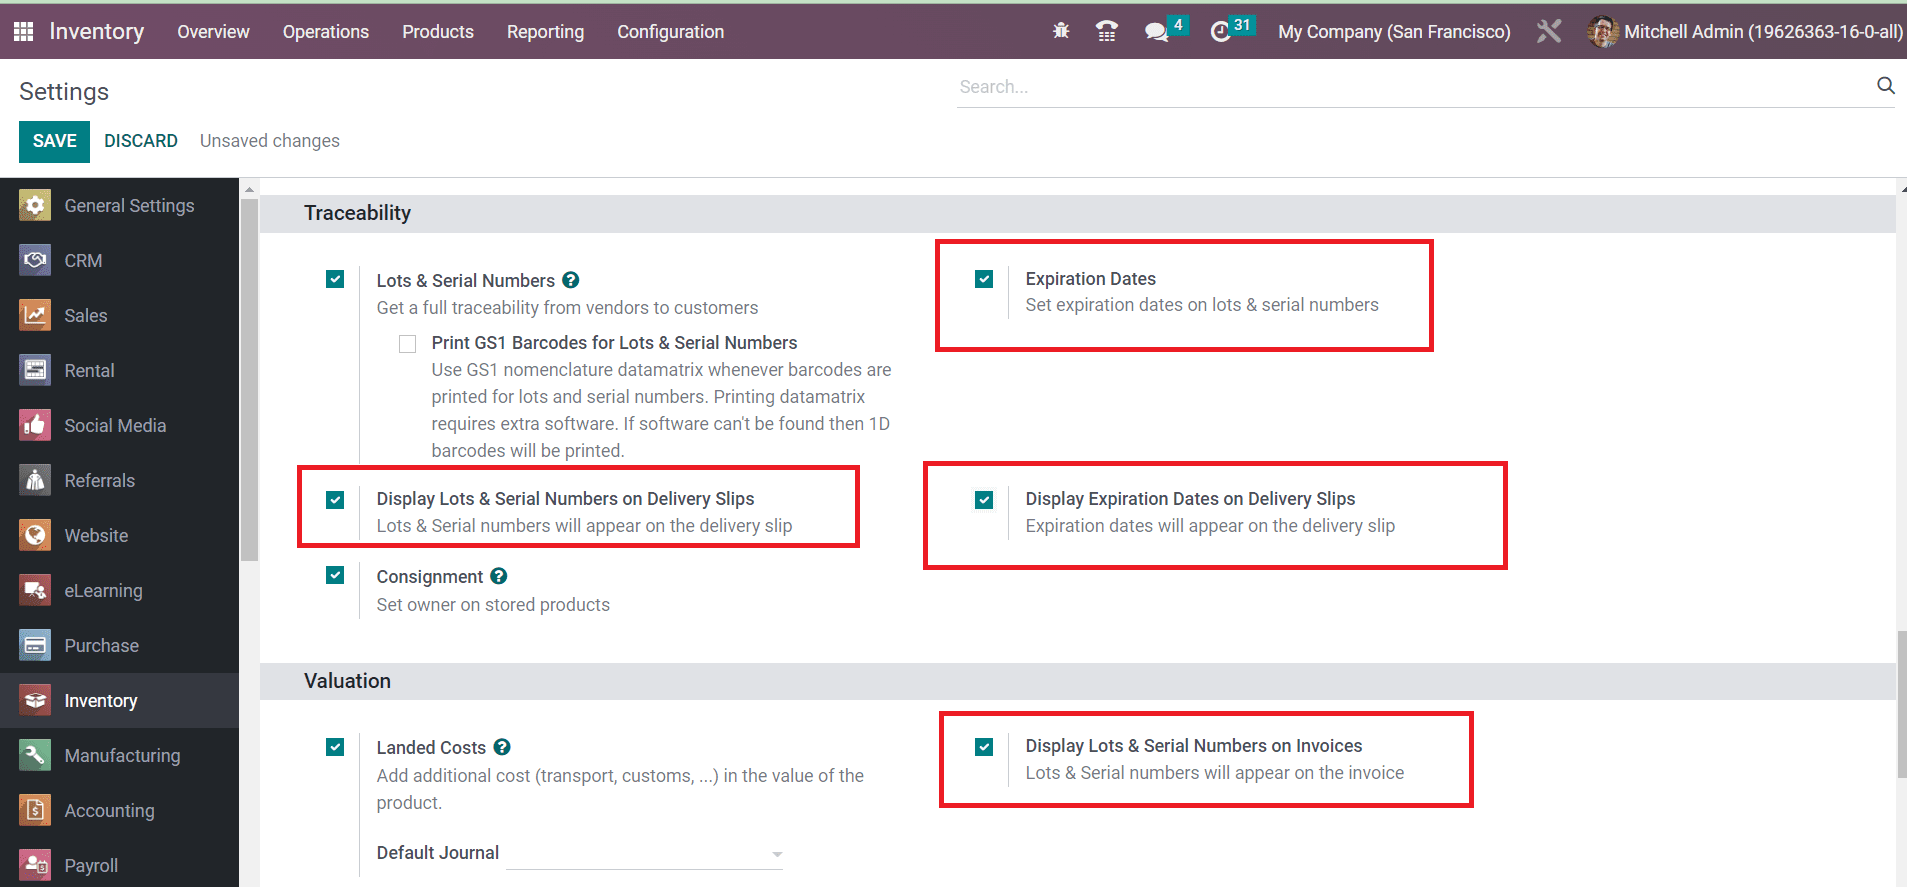Open the conversations chat icon
This screenshot has height=887, width=1907.
(x=1157, y=32)
